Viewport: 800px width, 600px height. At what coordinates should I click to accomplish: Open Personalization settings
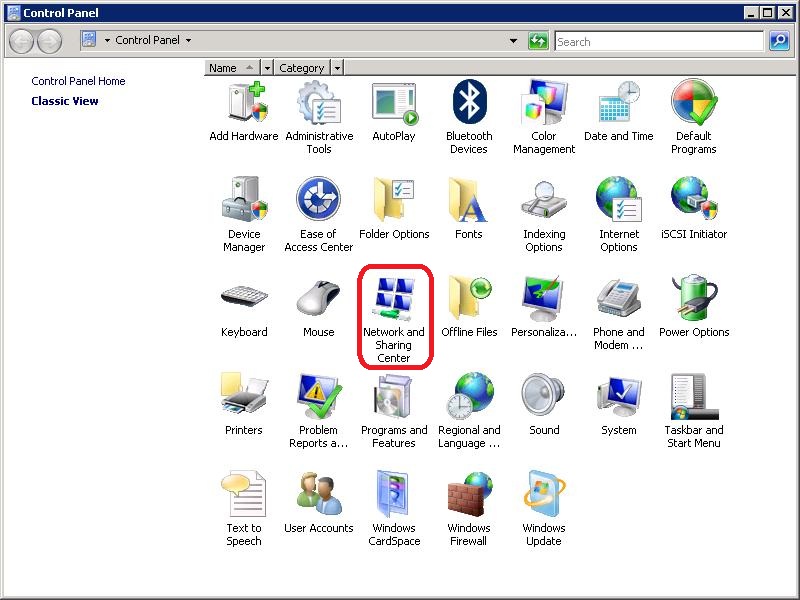click(544, 307)
